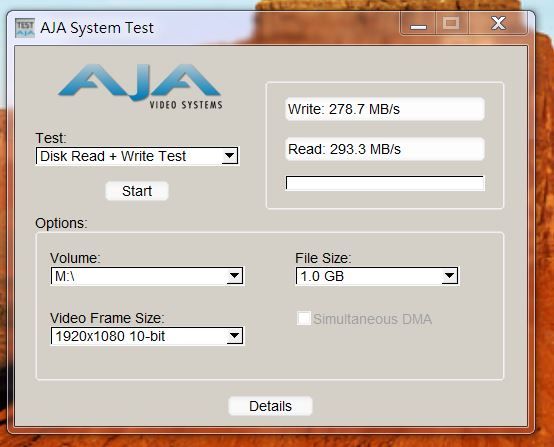The width and height of the screenshot is (554, 447).
Task: Expand the Video Frame Size dropdown arrow
Action: click(235, 336)
